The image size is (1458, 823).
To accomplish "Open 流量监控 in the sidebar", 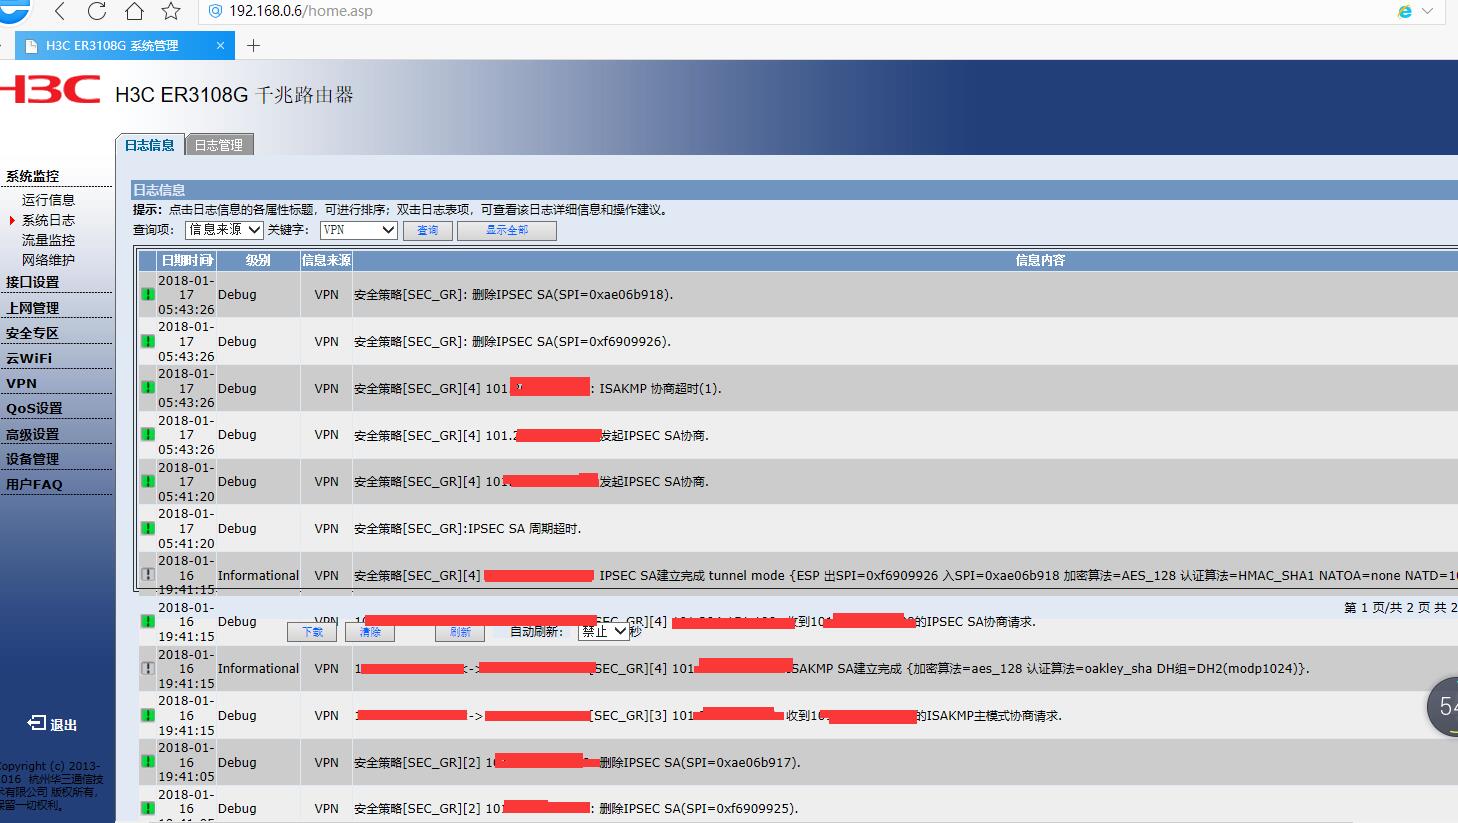I will (x=48, y=240).
